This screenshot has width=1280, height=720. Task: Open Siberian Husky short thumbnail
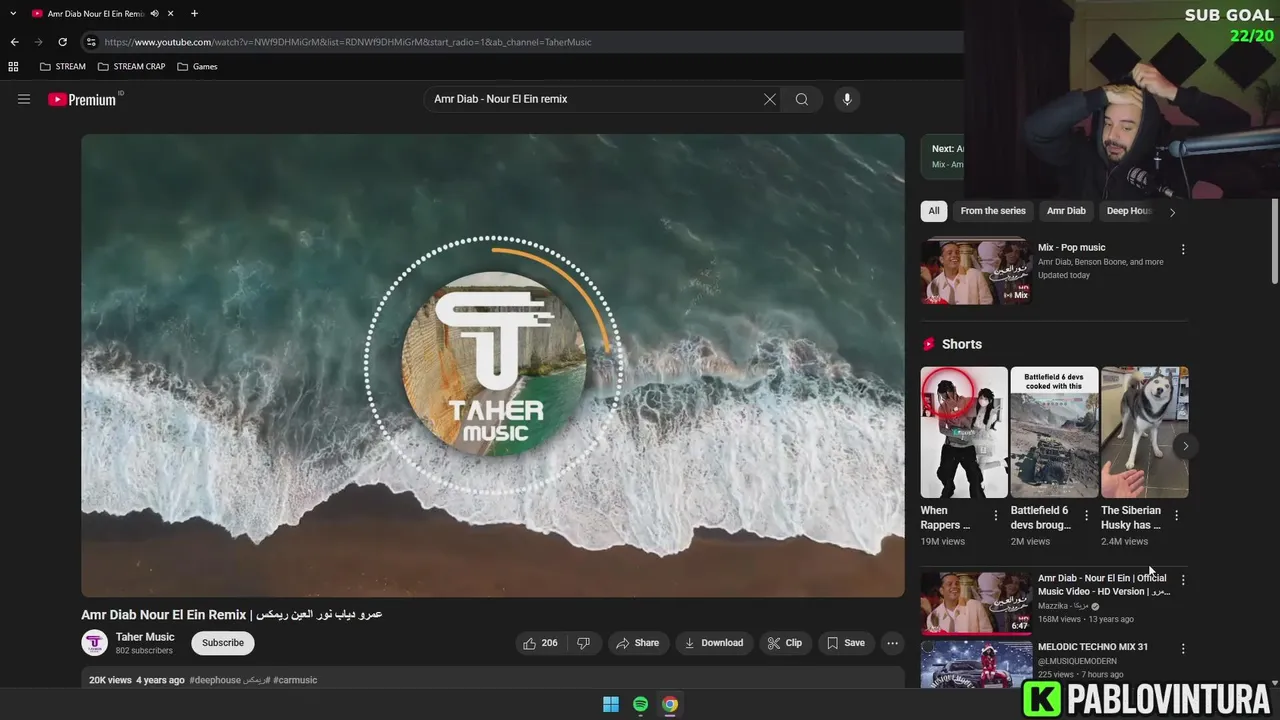1145,432
